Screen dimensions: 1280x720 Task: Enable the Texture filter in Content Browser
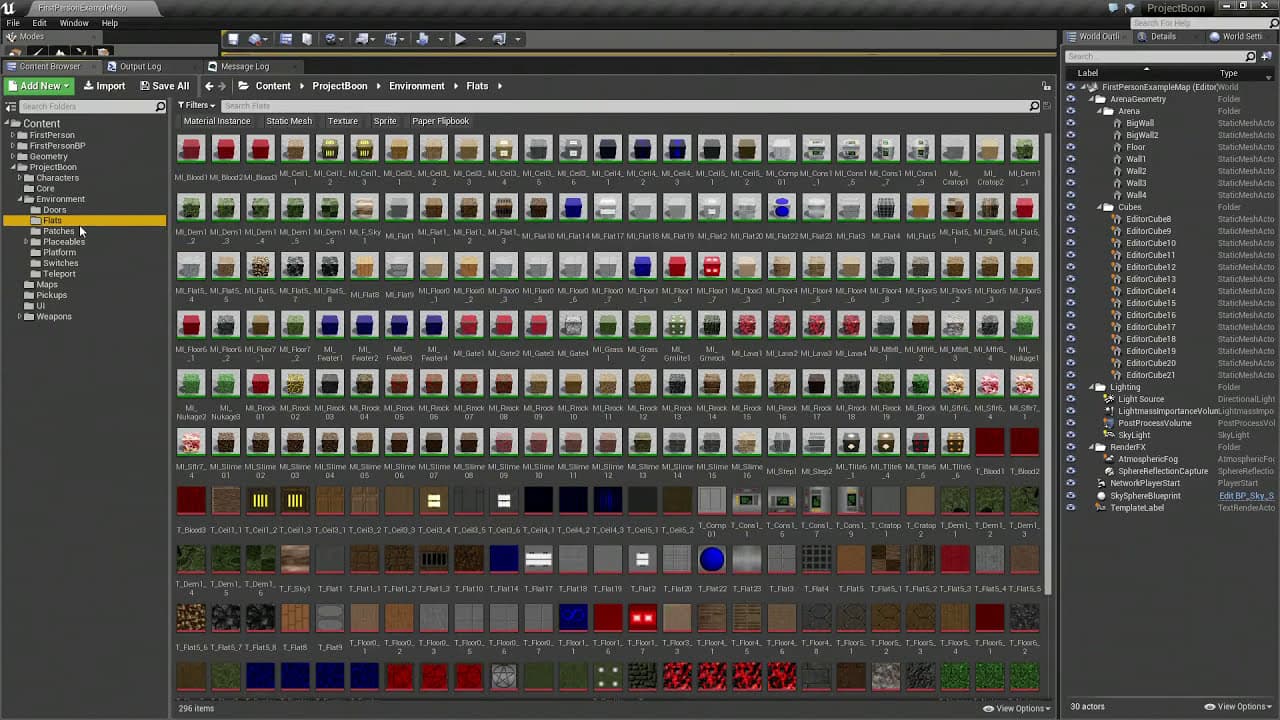tap(342, 121)
